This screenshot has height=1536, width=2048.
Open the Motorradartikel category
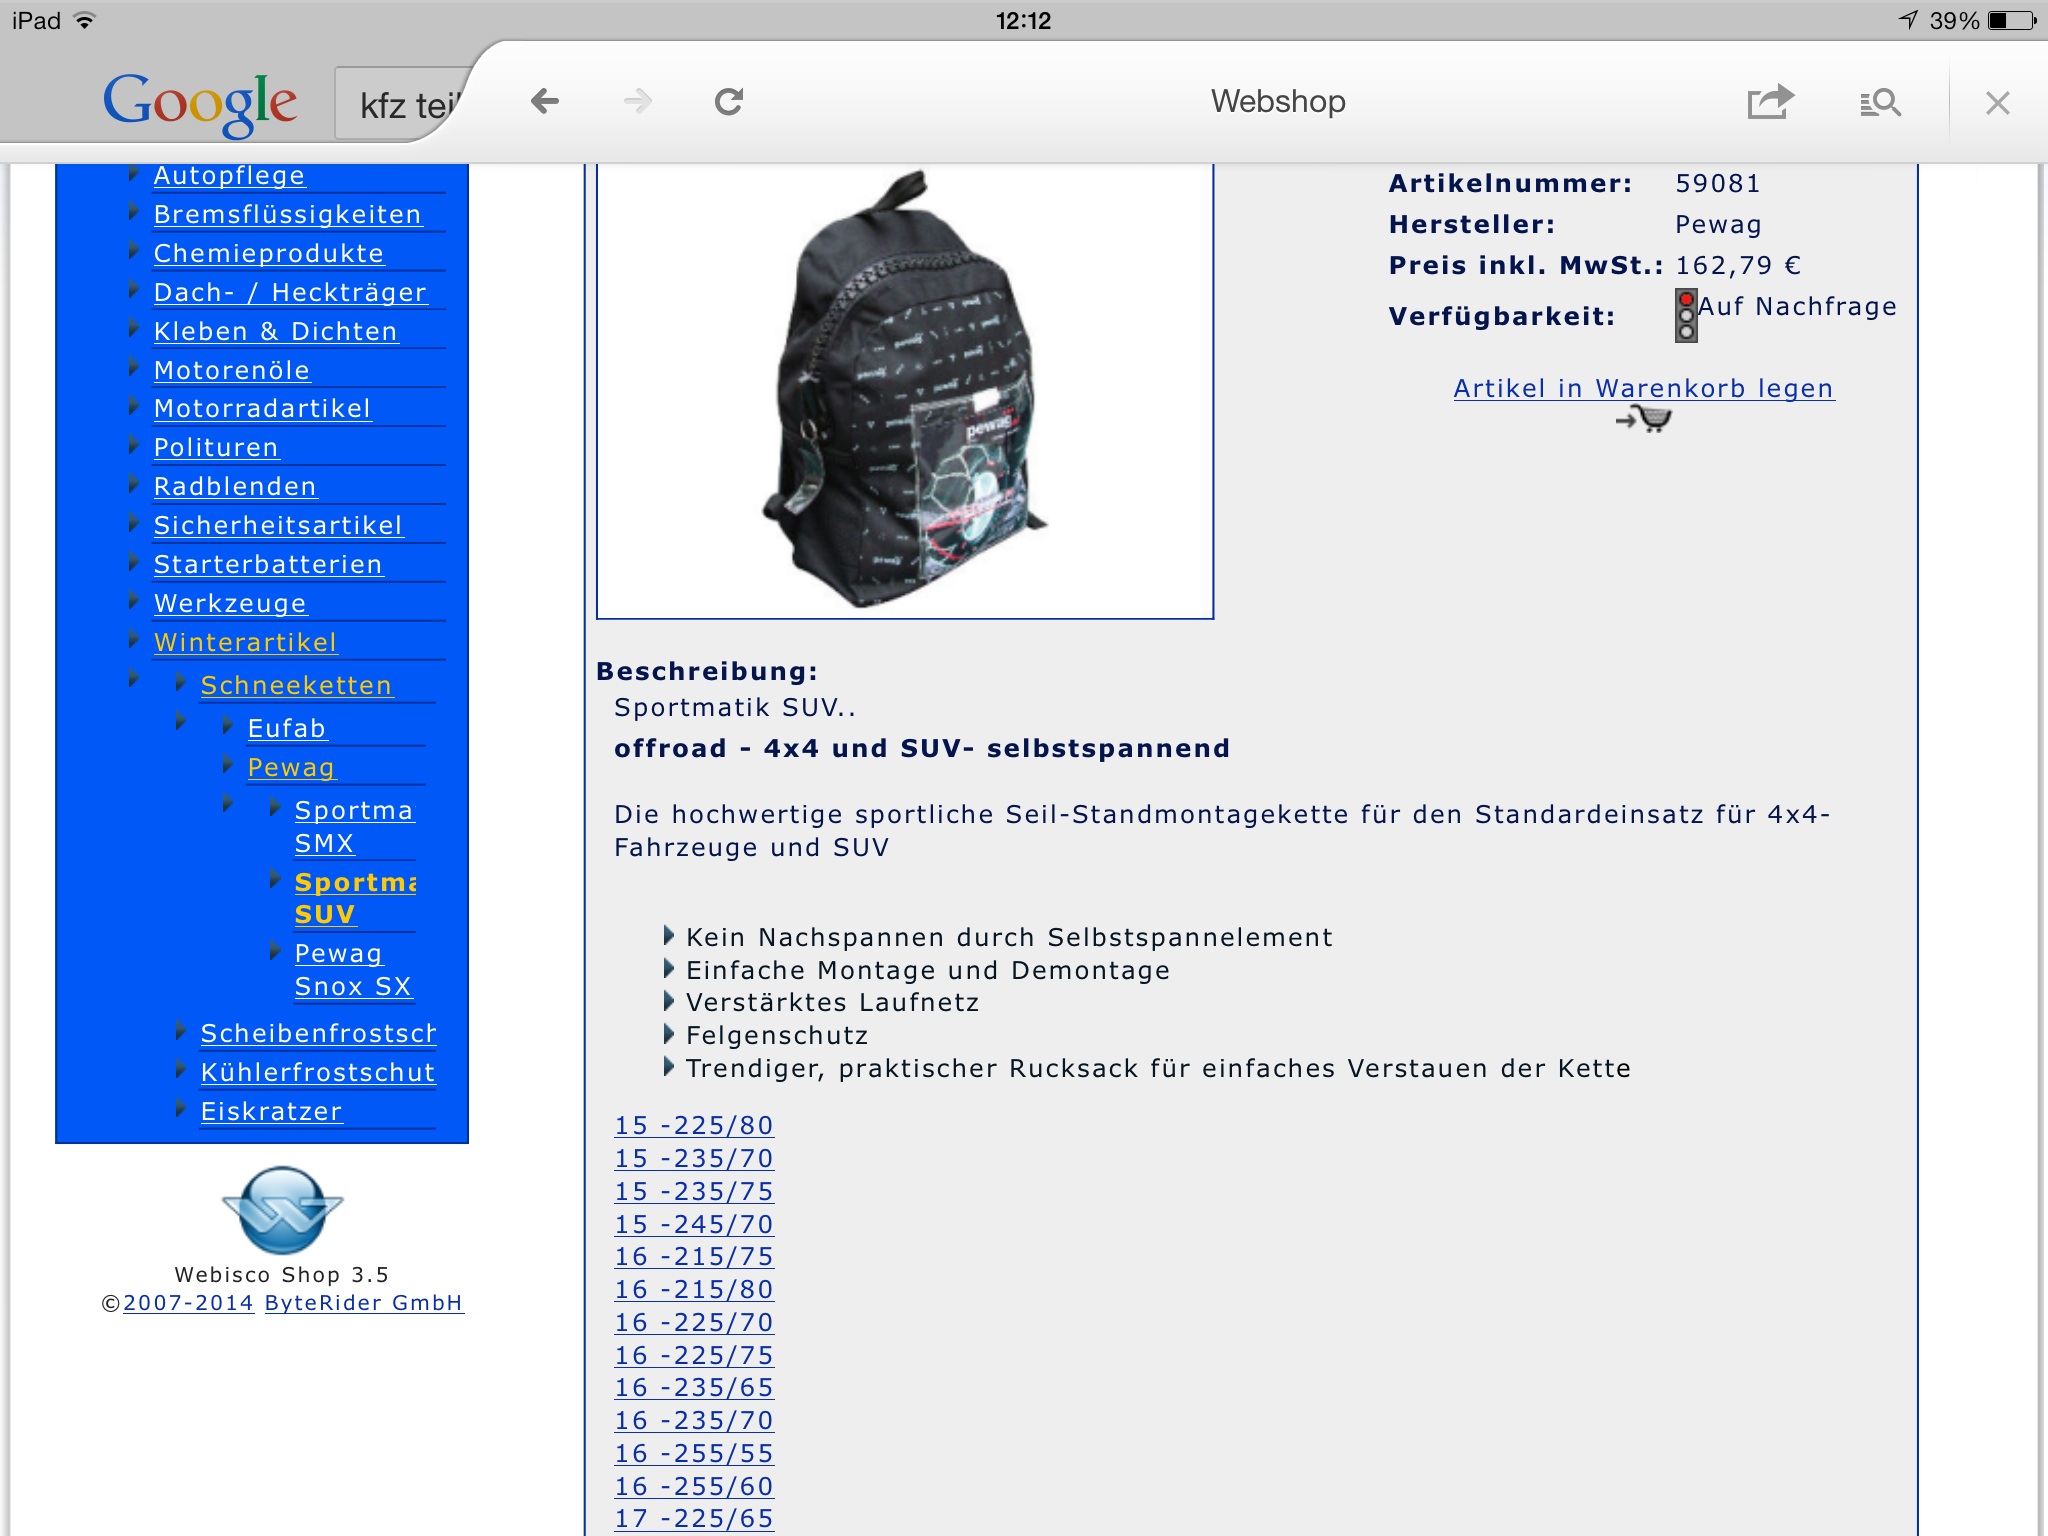click(262, 408)
